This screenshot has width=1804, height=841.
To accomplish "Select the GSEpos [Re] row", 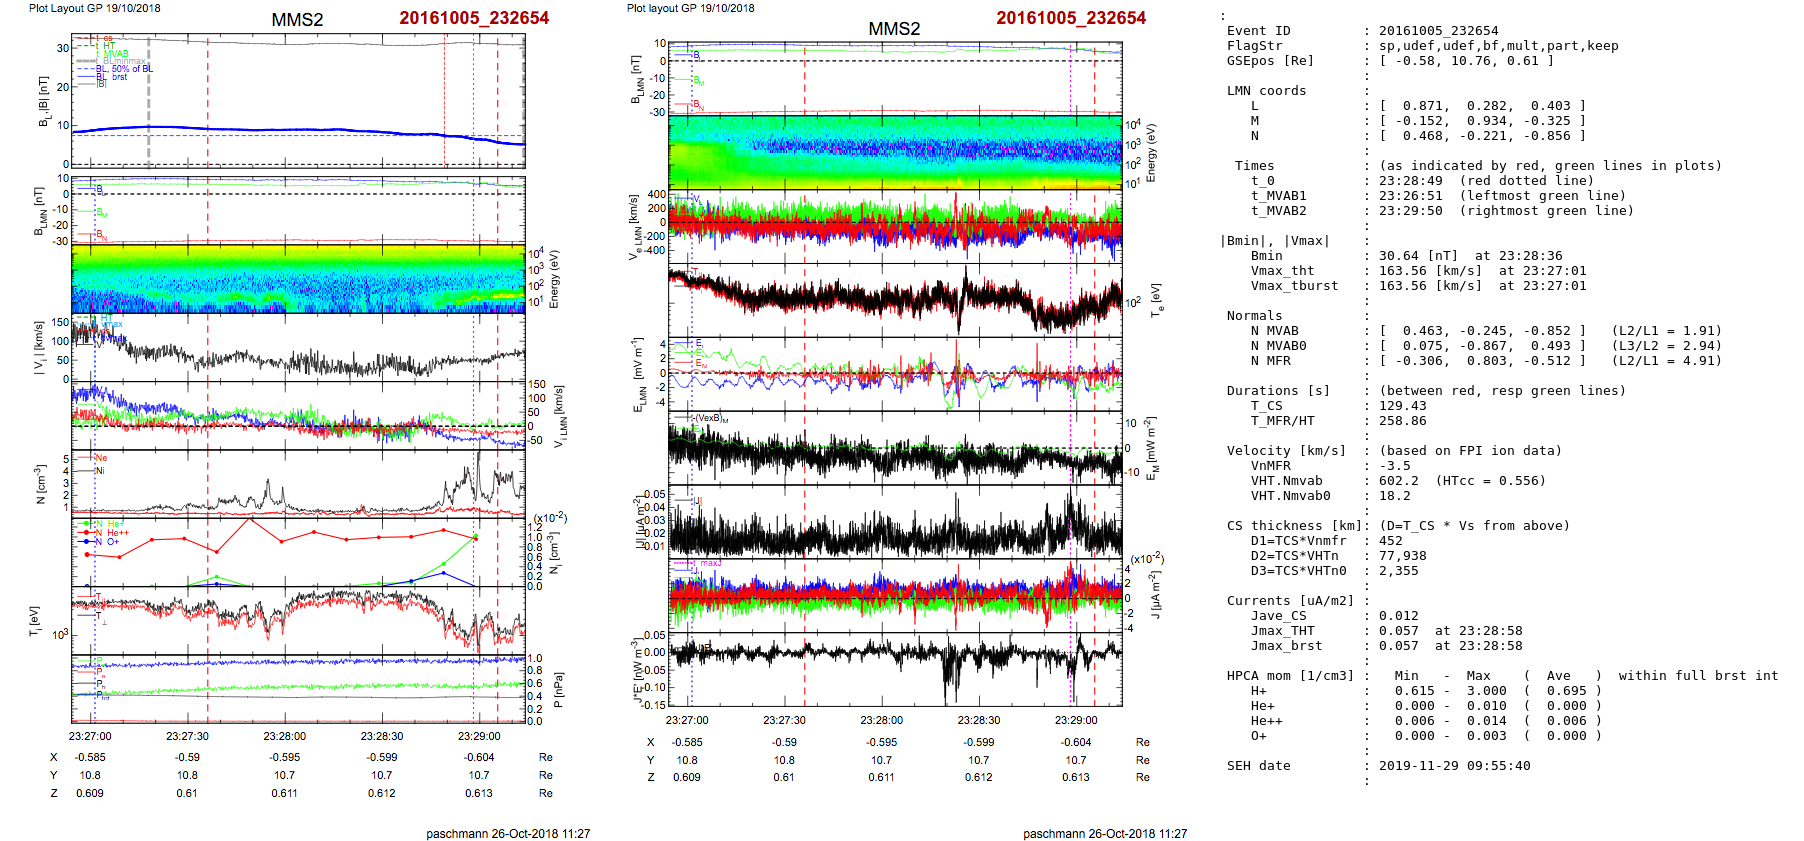I will 1270,61.
